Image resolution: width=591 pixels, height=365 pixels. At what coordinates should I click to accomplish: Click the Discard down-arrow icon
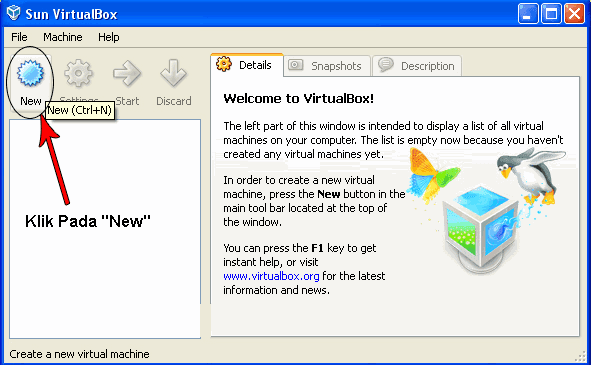173,73
